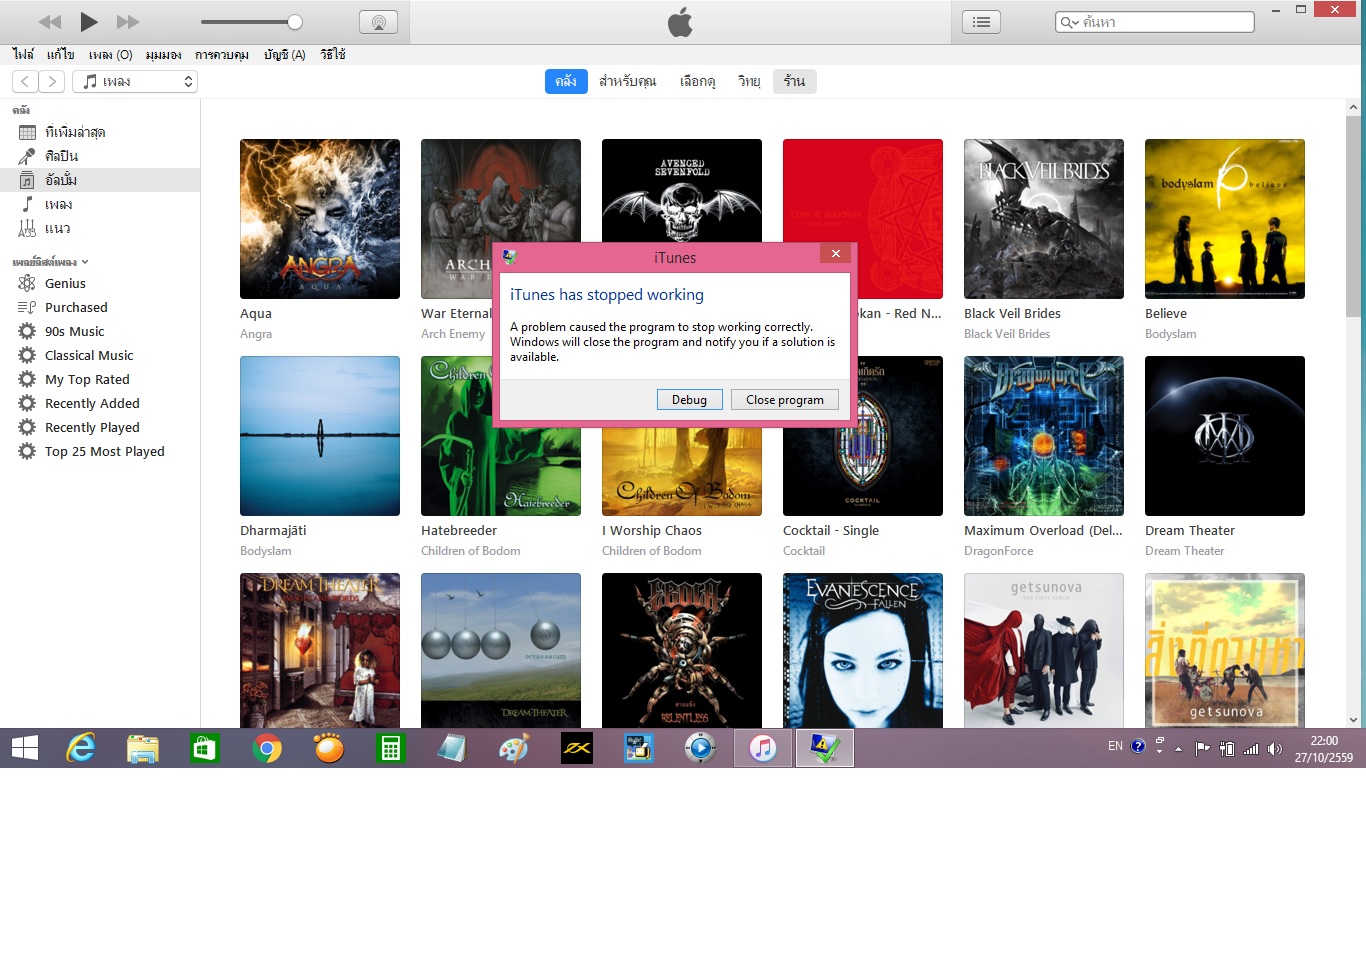Click the scrollbar up arrow in album grid

(x=1353, y=107)
